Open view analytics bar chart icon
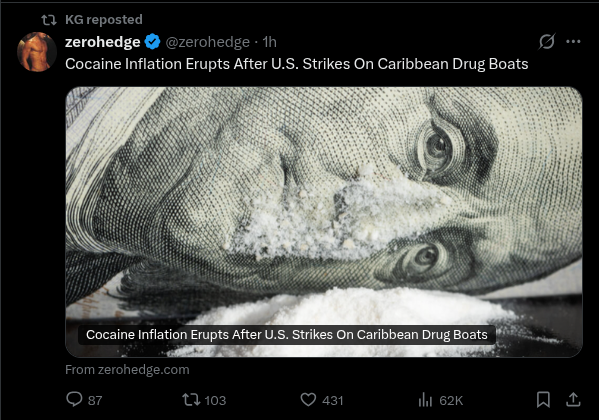599x420 pixels. pyautogui.click(x=425, y=400)
